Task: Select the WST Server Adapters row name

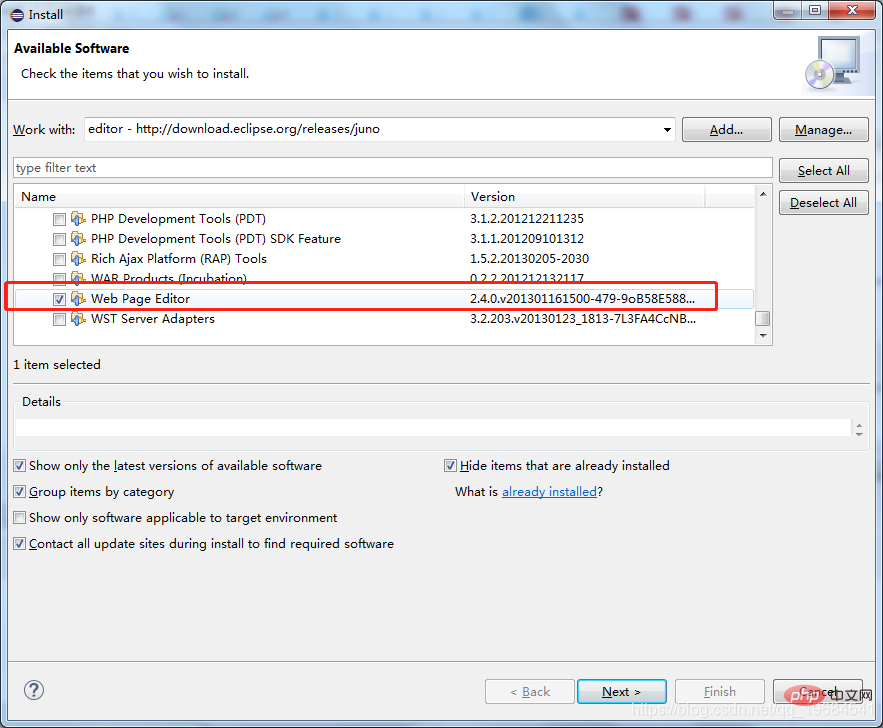Action: [153, 319]
